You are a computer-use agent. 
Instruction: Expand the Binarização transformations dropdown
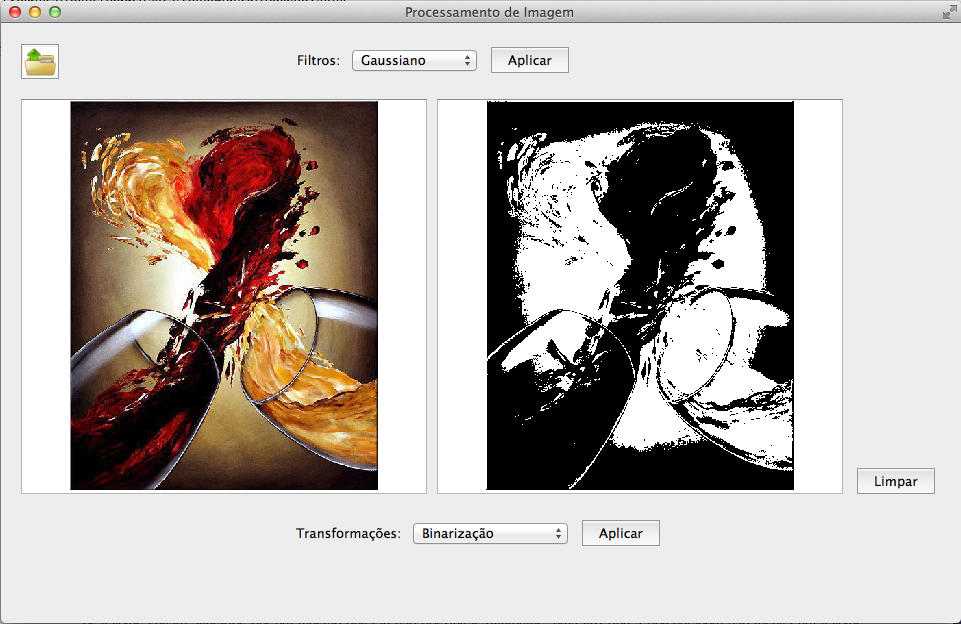pos(490,533)
